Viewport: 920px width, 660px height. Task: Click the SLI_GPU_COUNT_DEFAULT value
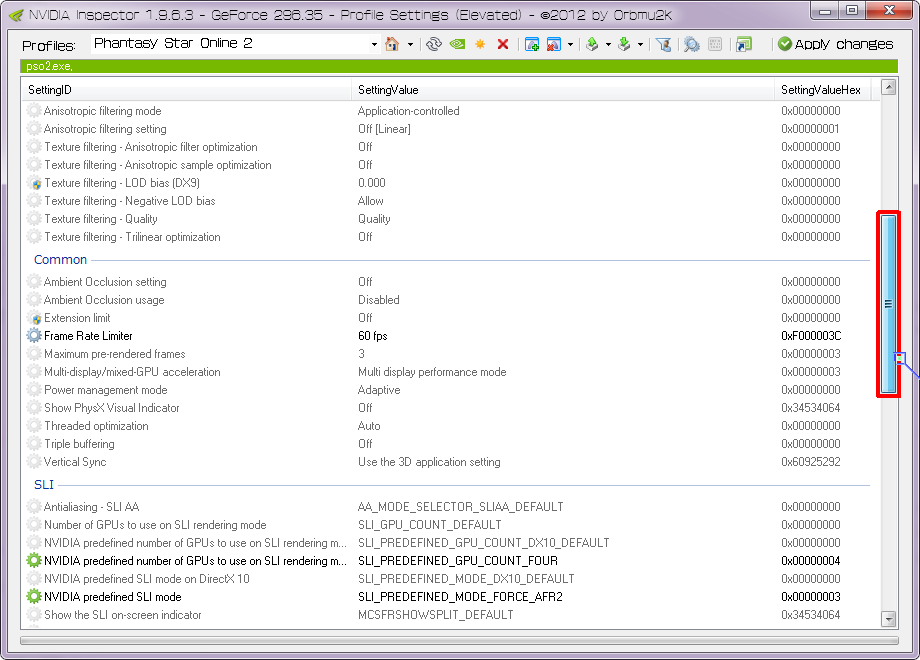[x=429, y=524]
